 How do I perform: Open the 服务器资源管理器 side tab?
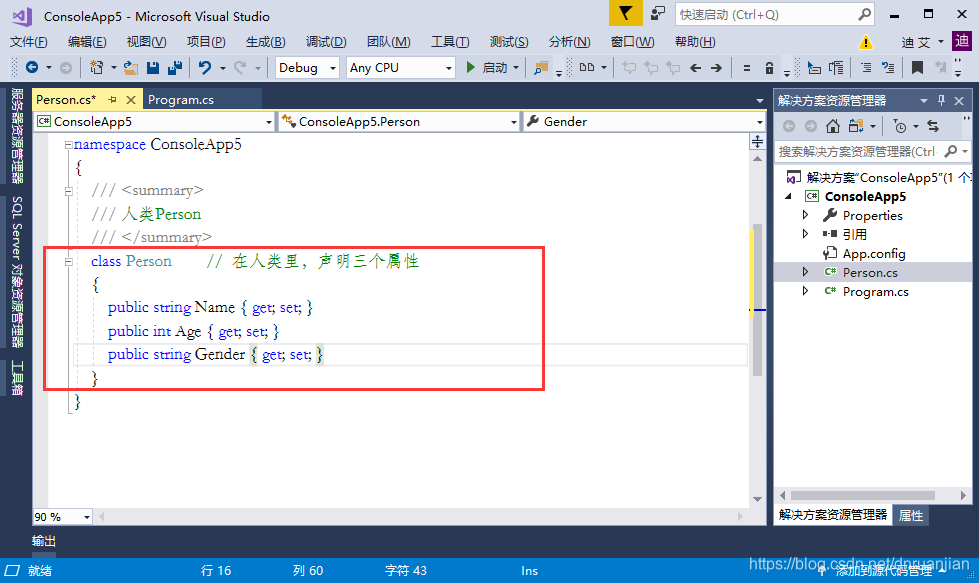point(17,135)
